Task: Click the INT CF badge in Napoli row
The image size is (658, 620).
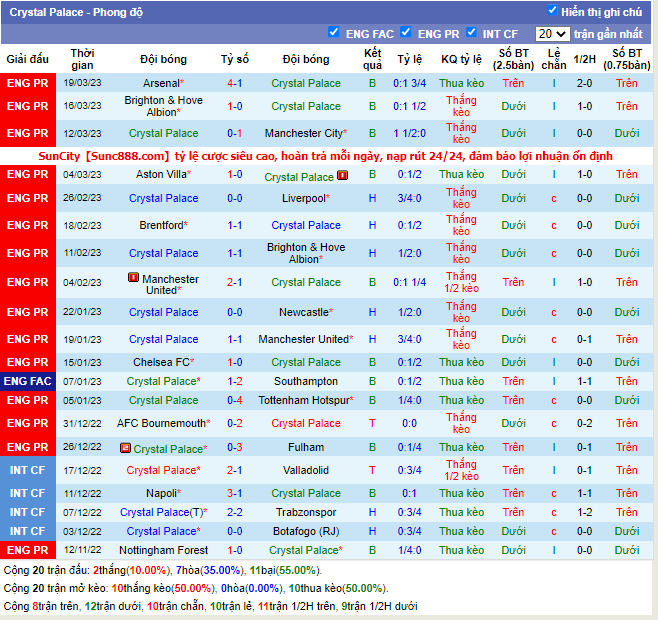Action: pos(27,493)
